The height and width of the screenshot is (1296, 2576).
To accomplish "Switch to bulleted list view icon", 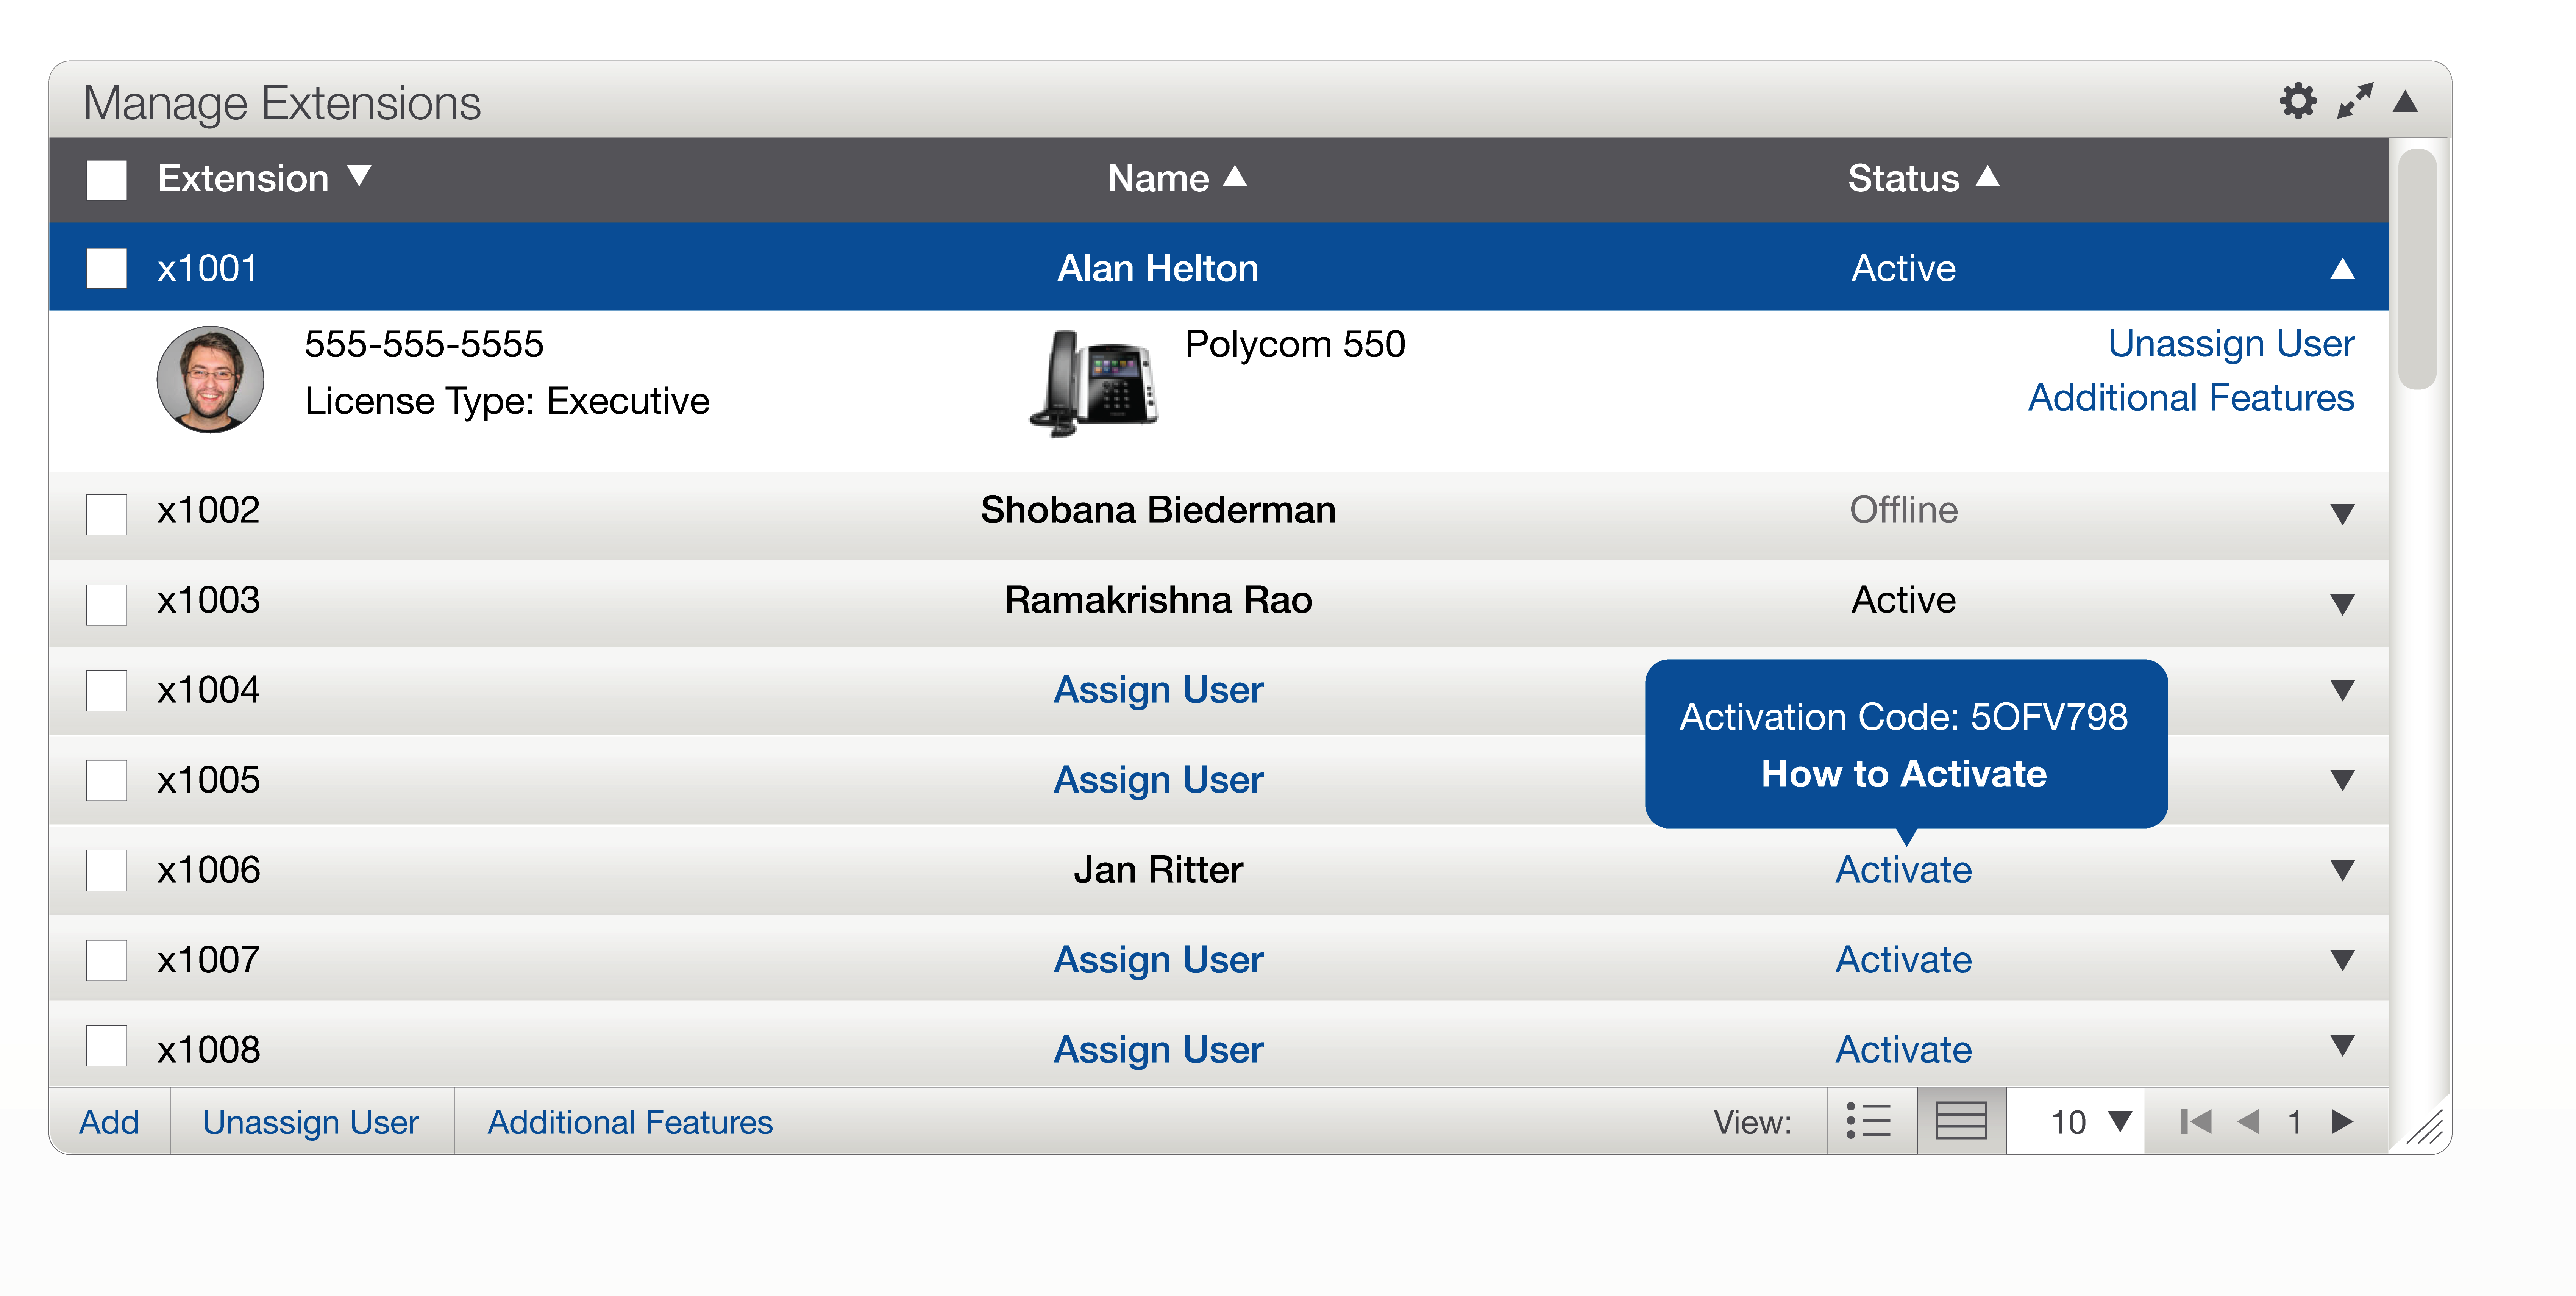I will point(1868,1121).
